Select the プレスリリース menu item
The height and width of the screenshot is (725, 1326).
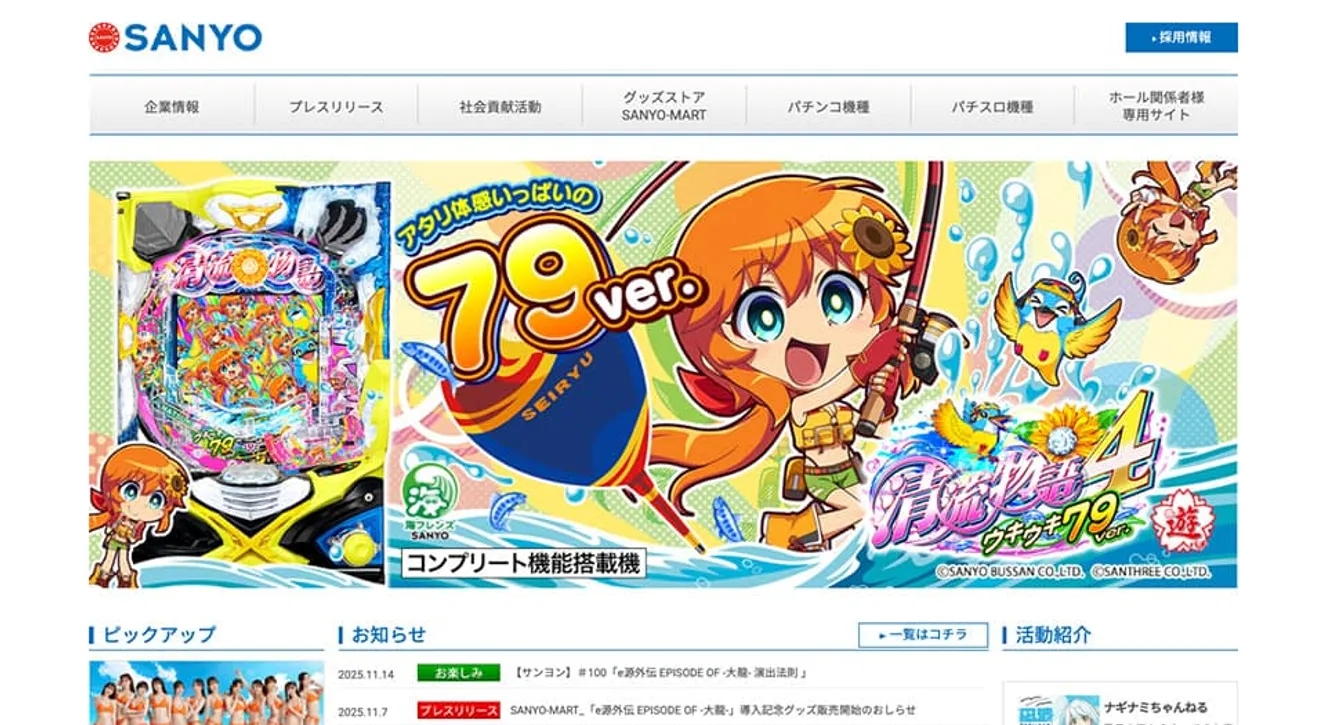[336, 106]
